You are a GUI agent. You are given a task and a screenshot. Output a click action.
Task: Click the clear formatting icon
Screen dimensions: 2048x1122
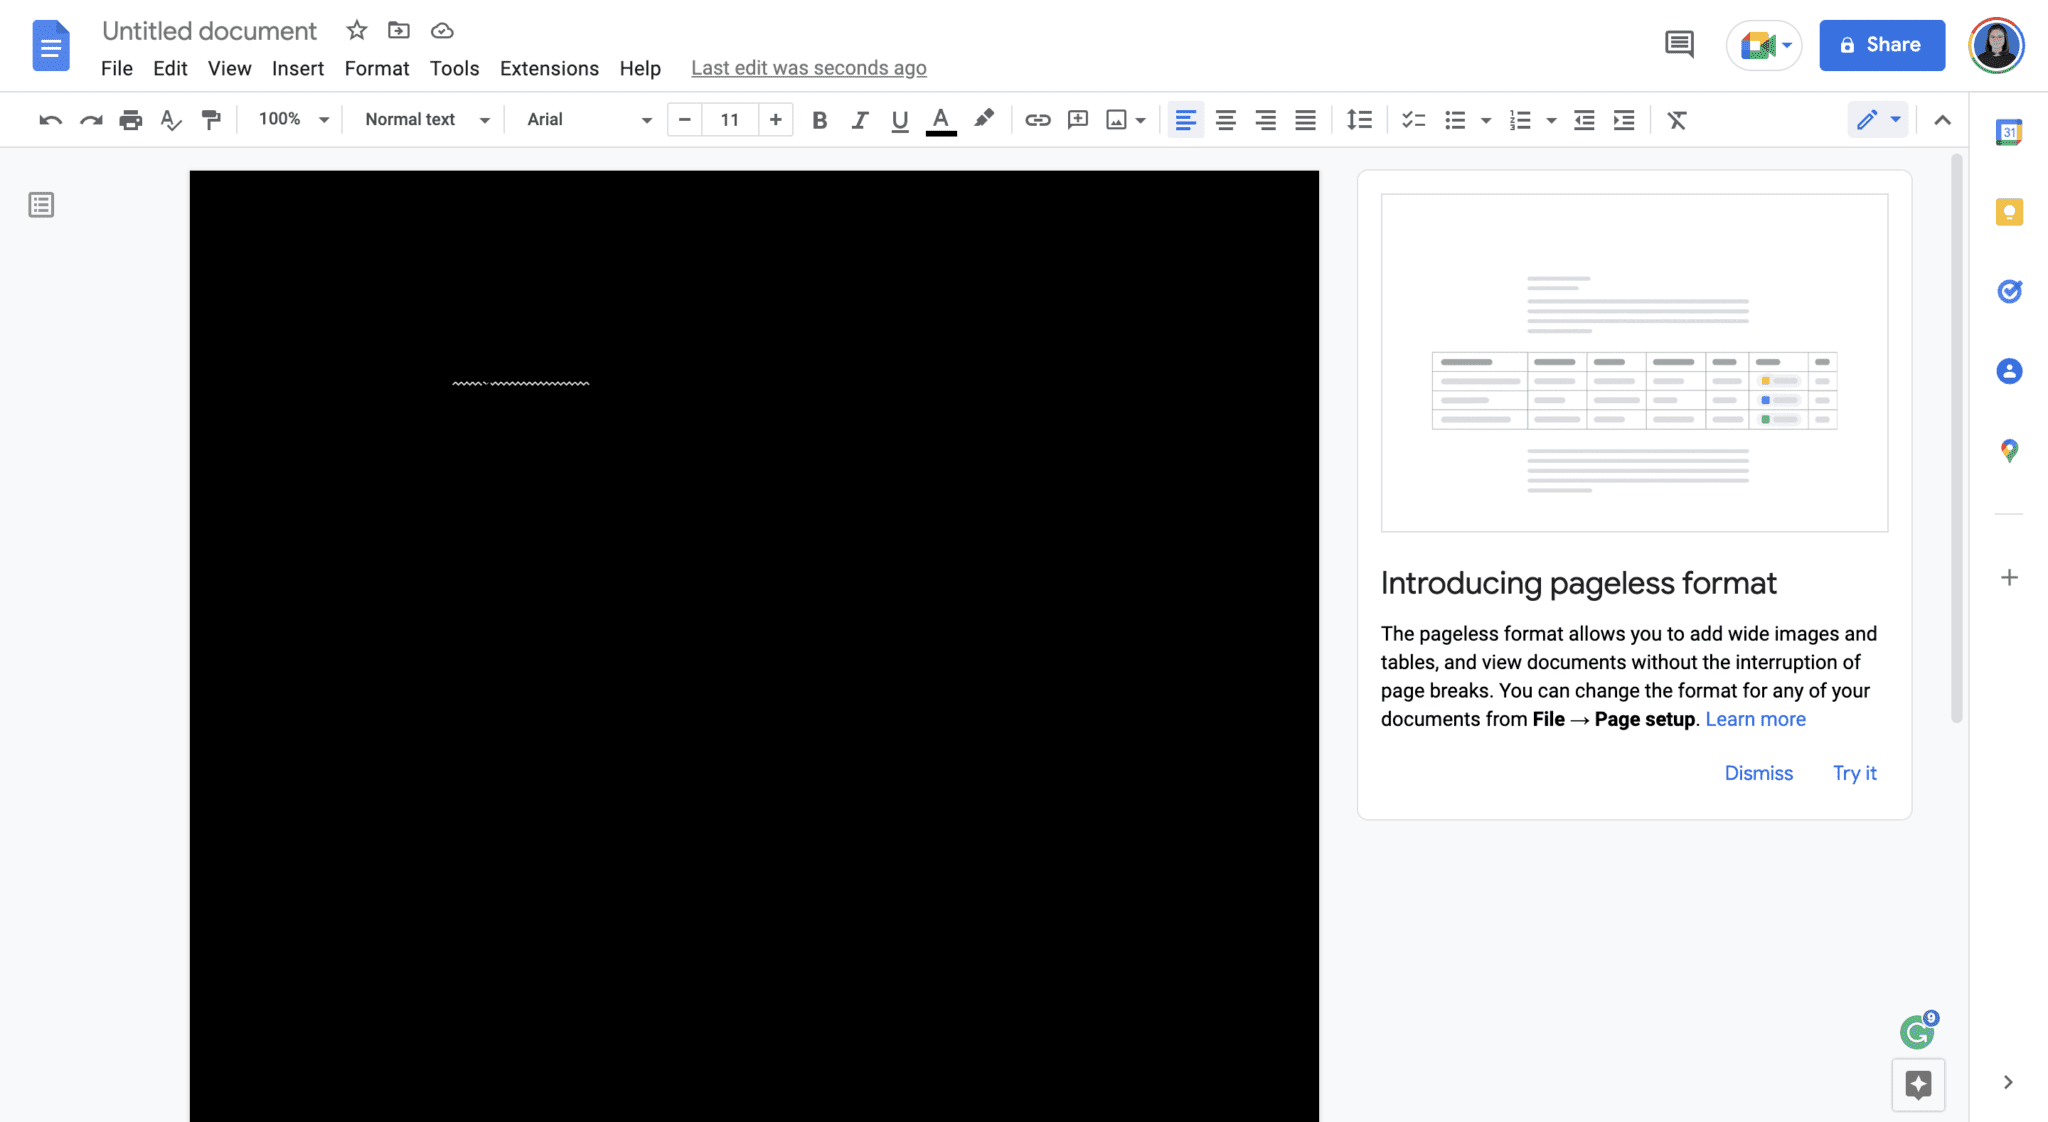point(1676,120)
